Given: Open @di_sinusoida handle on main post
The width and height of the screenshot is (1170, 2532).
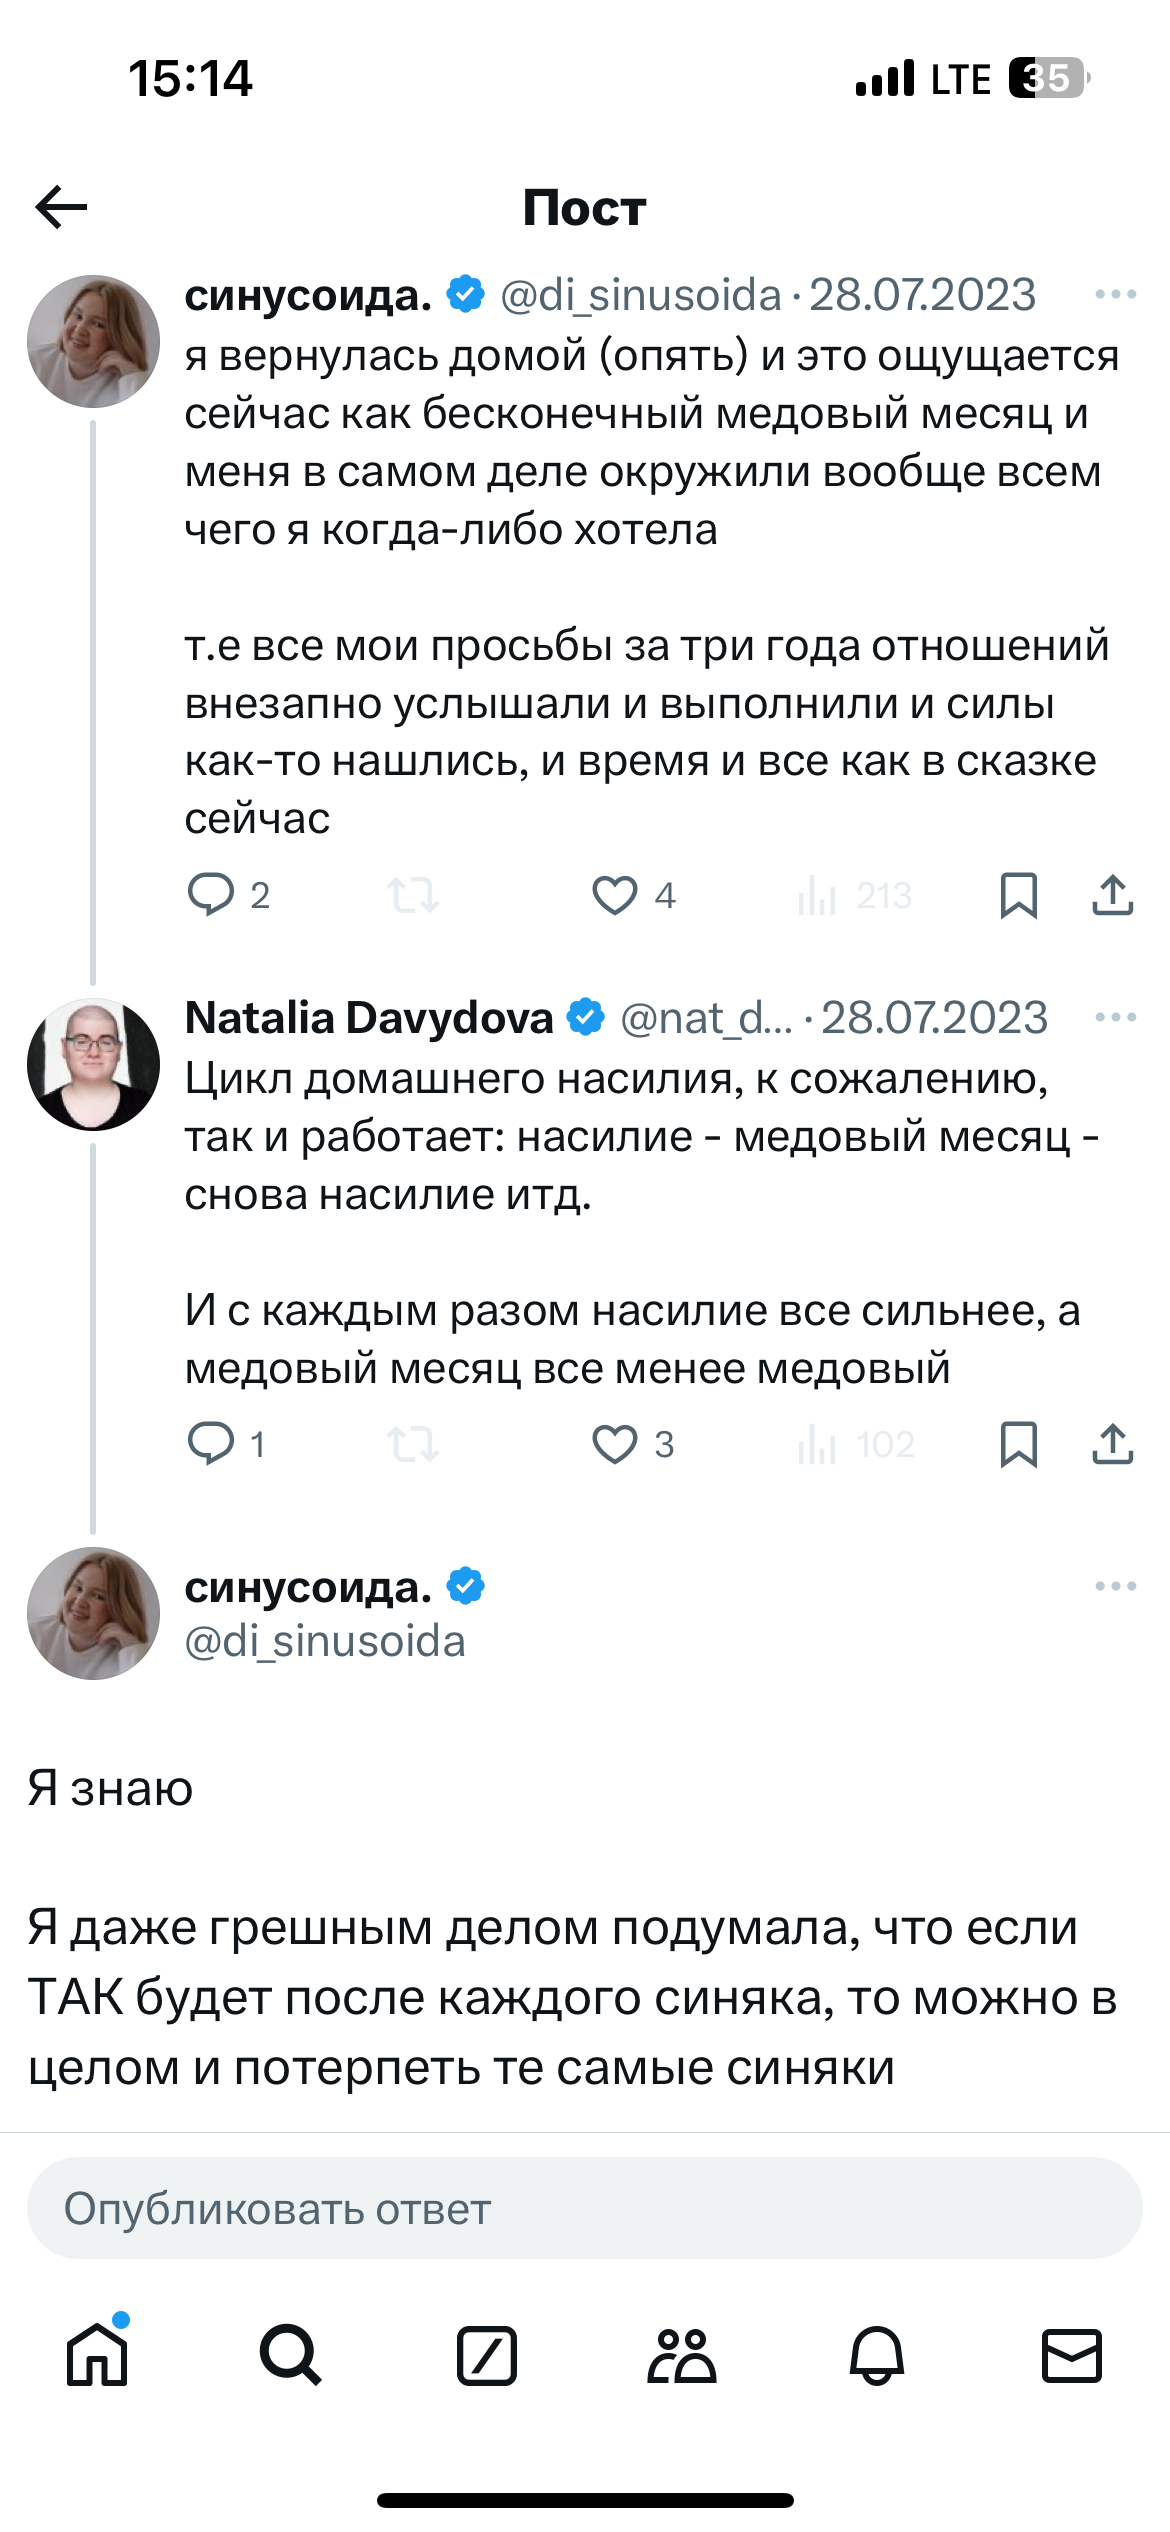Looking at the screenshot, I should click(x=325, y=1642).
